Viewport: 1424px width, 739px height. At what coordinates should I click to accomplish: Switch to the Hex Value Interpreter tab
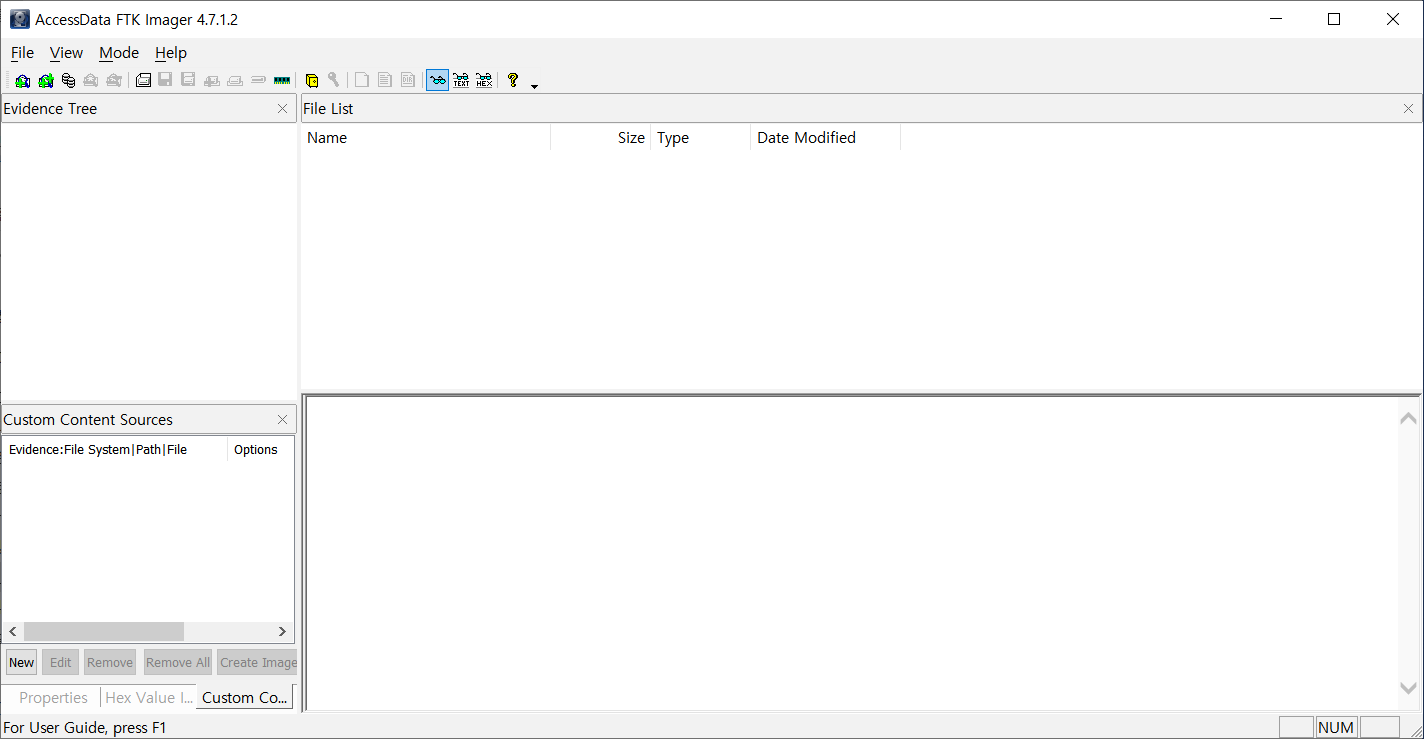point(148,698)
